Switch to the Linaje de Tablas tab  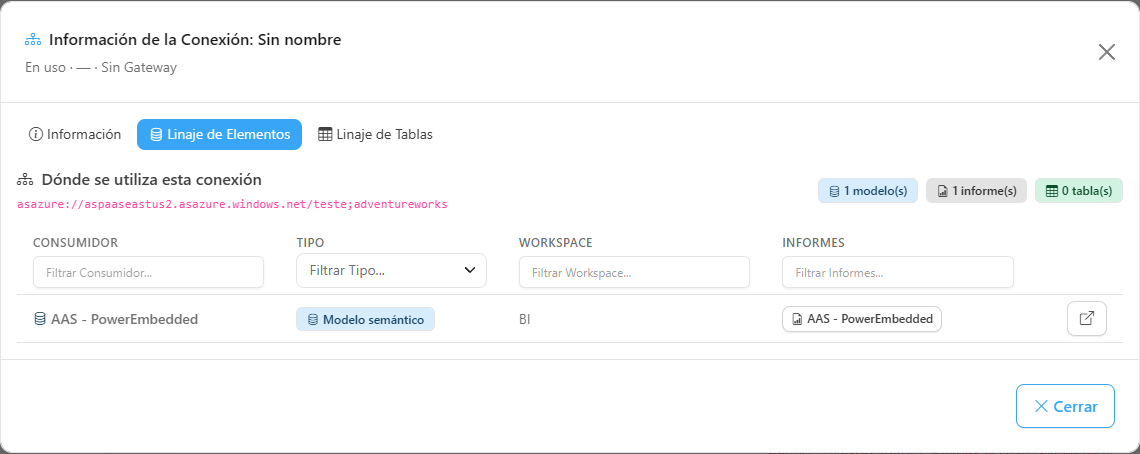(x=375, y=135)
